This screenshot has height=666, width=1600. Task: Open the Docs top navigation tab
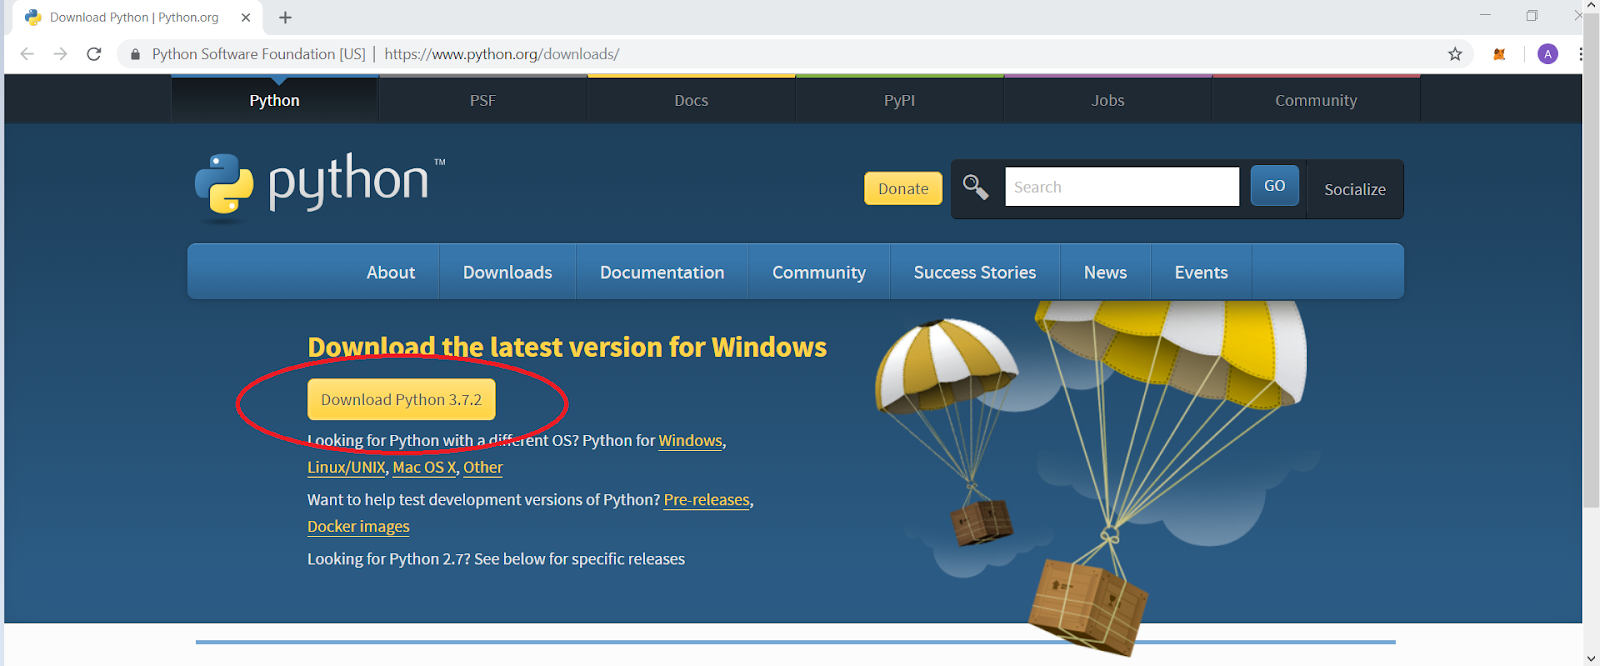[x=691, y=100]
